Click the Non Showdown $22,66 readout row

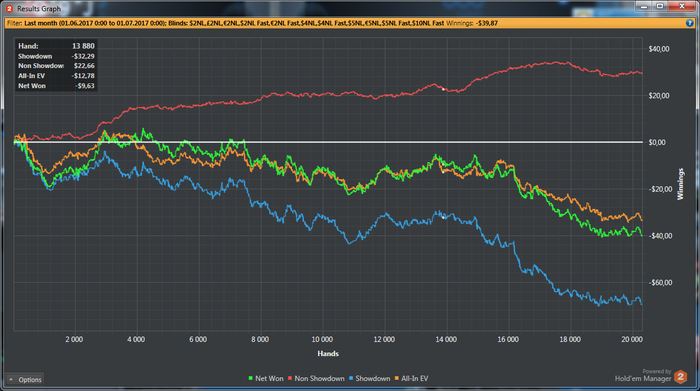(56, 66)
